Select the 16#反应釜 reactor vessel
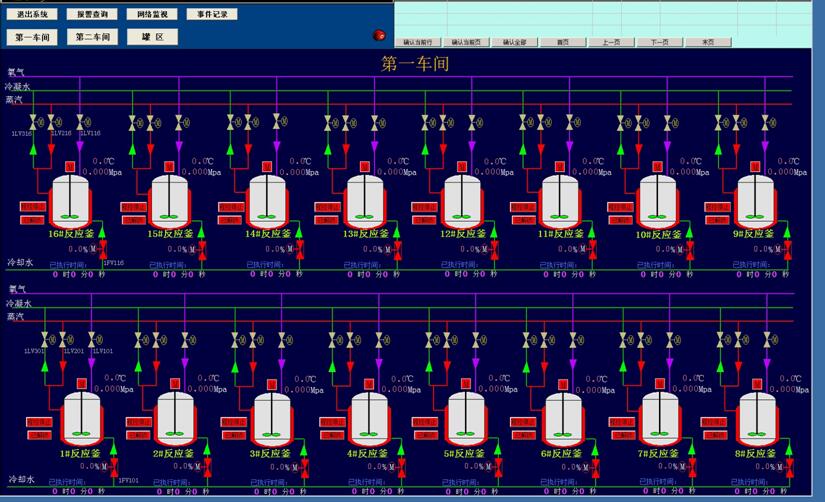The image size is (825, 502). [71, 202]
